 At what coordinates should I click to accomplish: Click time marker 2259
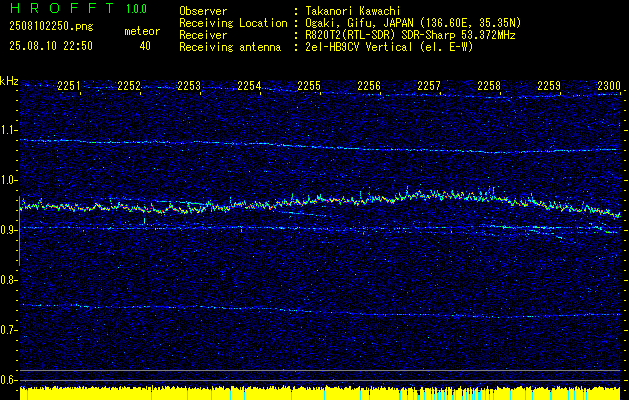point(549,85)
